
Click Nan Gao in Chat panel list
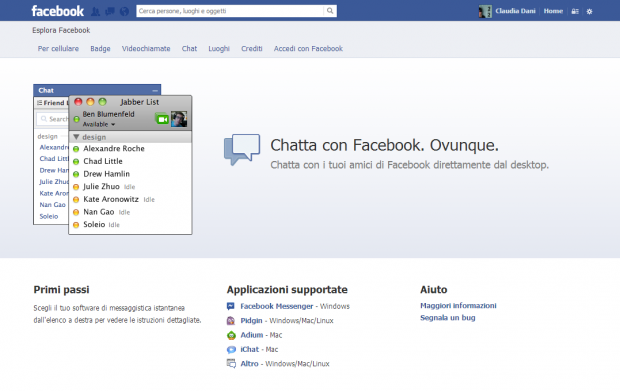pos(53,205)
